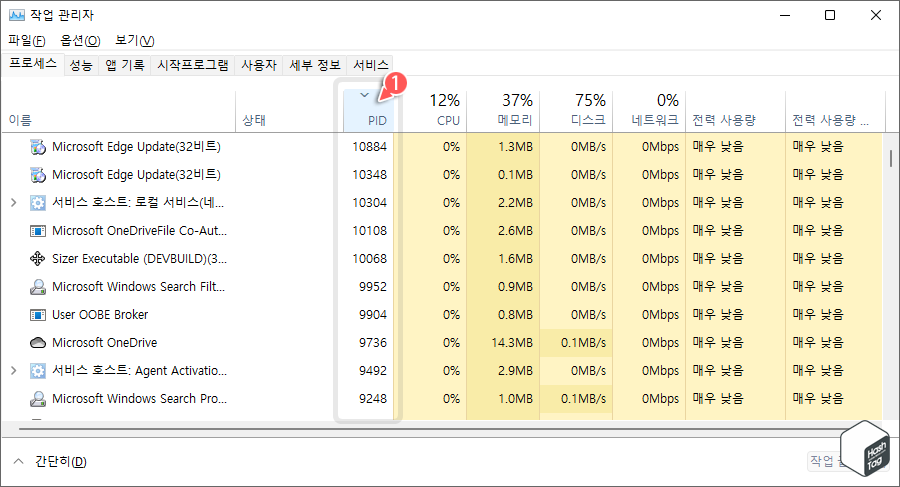Image resolution: width=900 pixels, height=487 pixels.
Task: Click the 2.9MB memory cell
Action: (x=503, y=371)
